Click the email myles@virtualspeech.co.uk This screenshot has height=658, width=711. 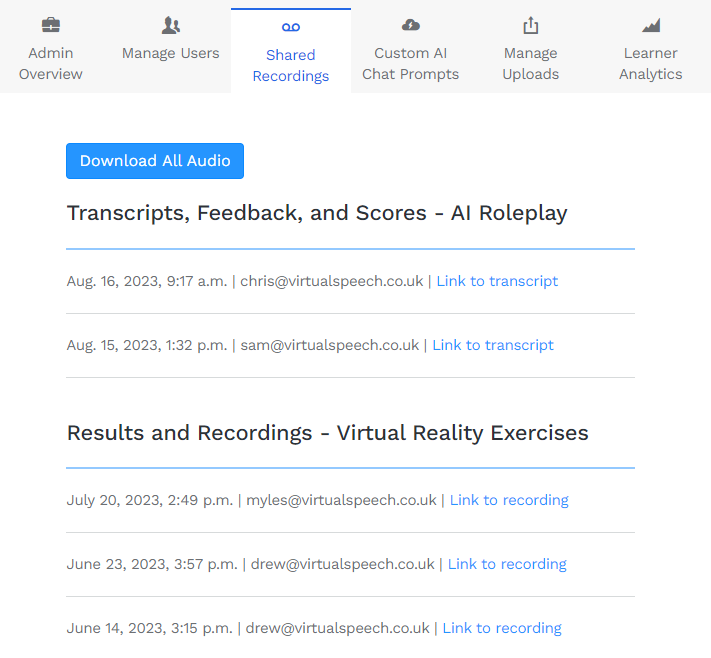point(341,500)
